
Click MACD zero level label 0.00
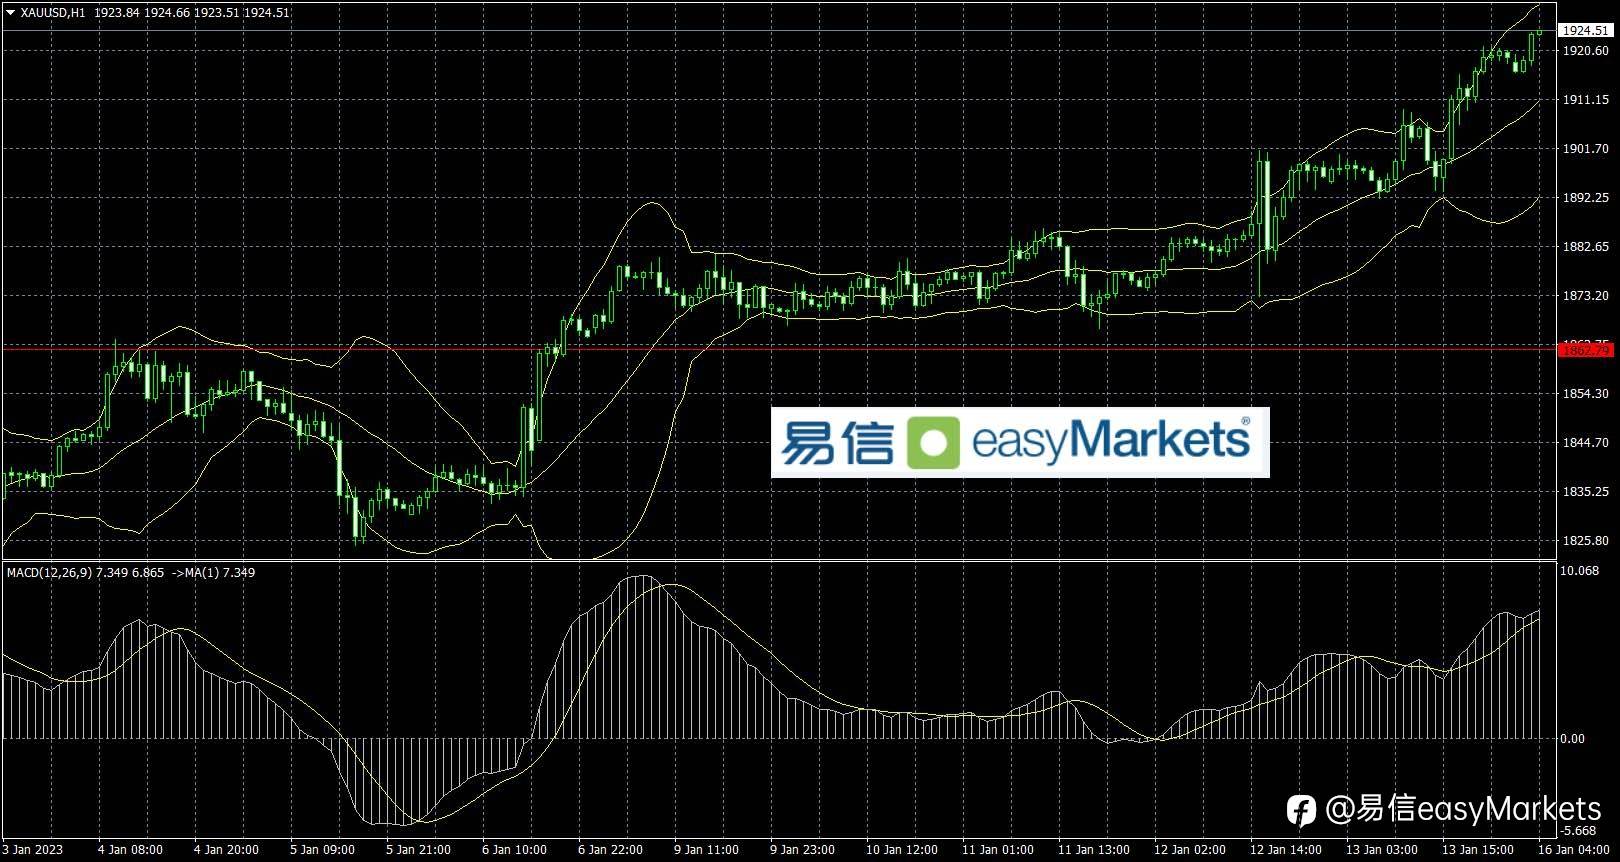click(x=1574, y=739)
